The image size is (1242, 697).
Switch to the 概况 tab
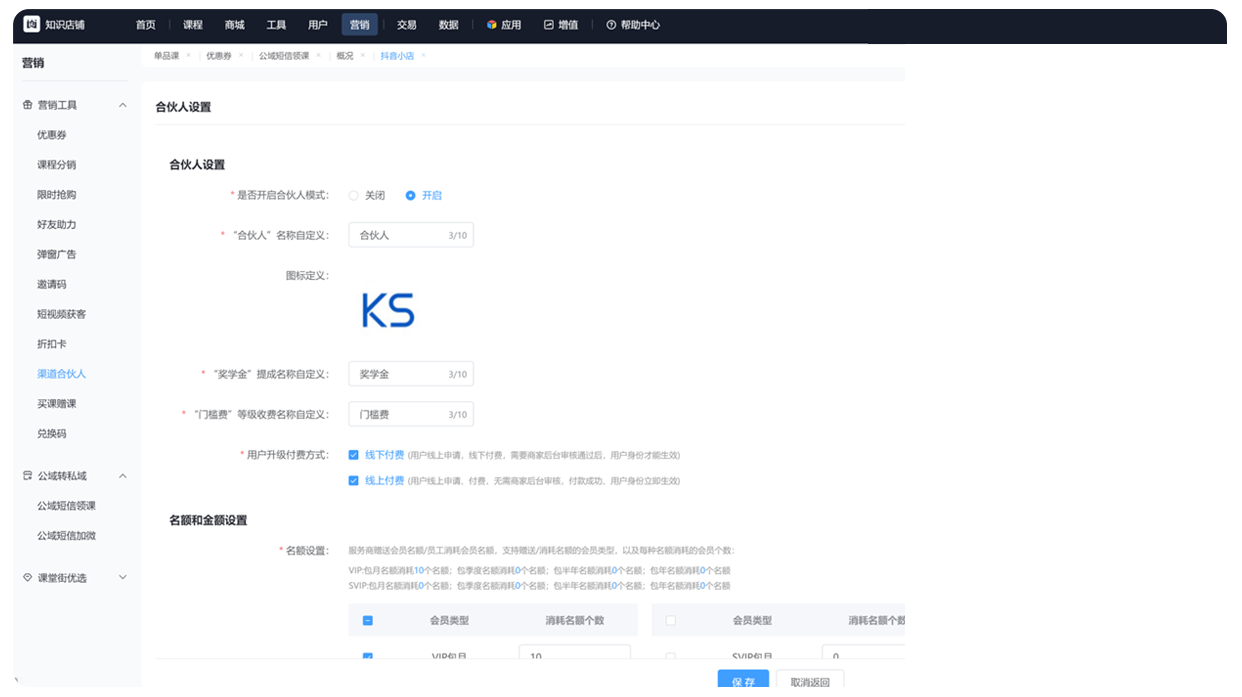[345, 56]
